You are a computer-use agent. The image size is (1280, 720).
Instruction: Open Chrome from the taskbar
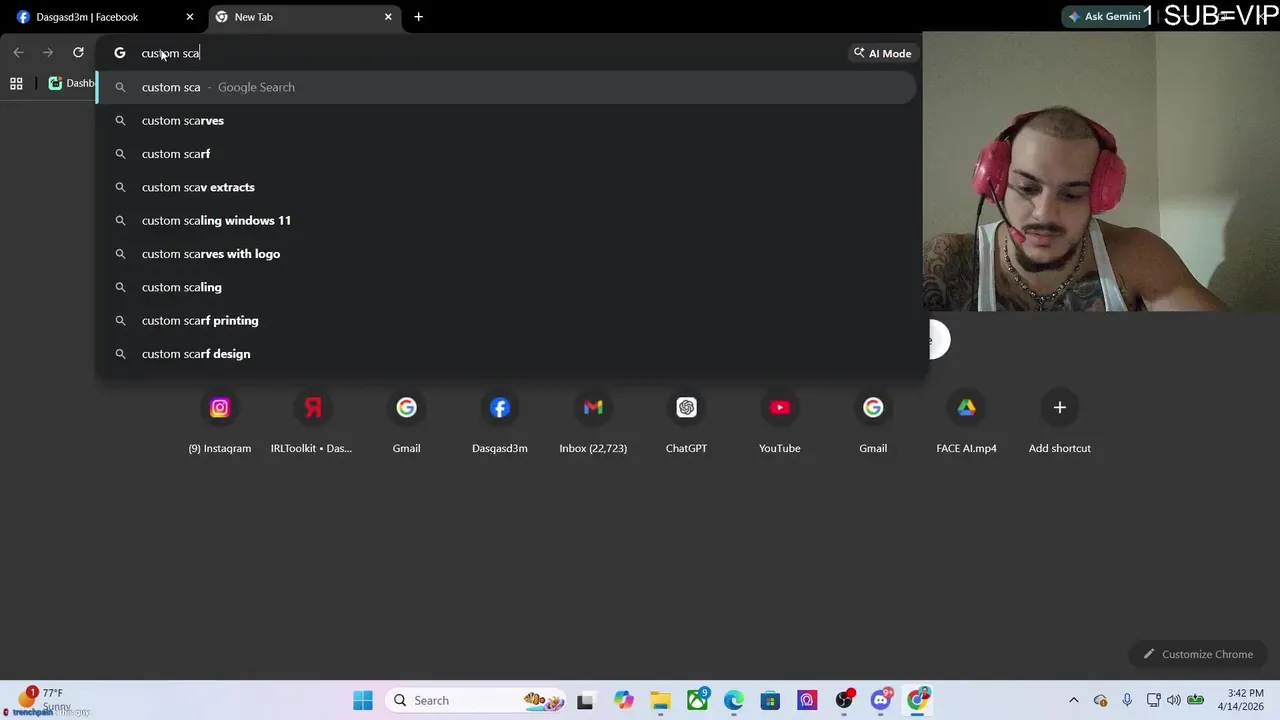[x=918, y=700]
